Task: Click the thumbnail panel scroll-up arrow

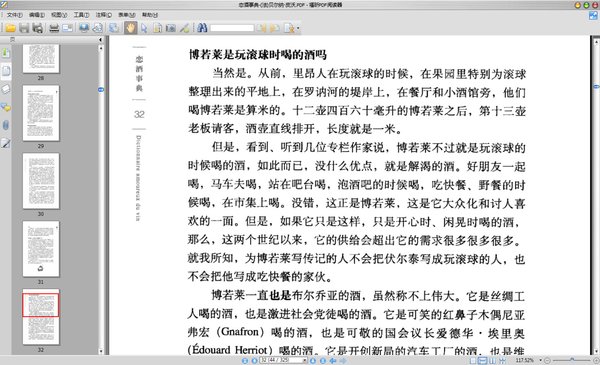Action: click(101, 48)
